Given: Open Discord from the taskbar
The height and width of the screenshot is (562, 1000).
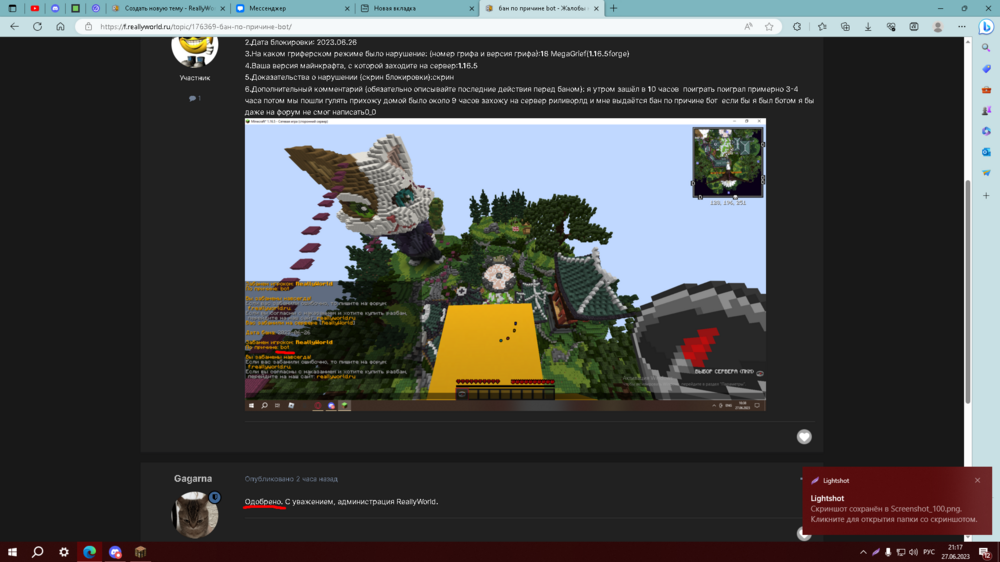Looking at the screenshot, I should tap(115, 552).
